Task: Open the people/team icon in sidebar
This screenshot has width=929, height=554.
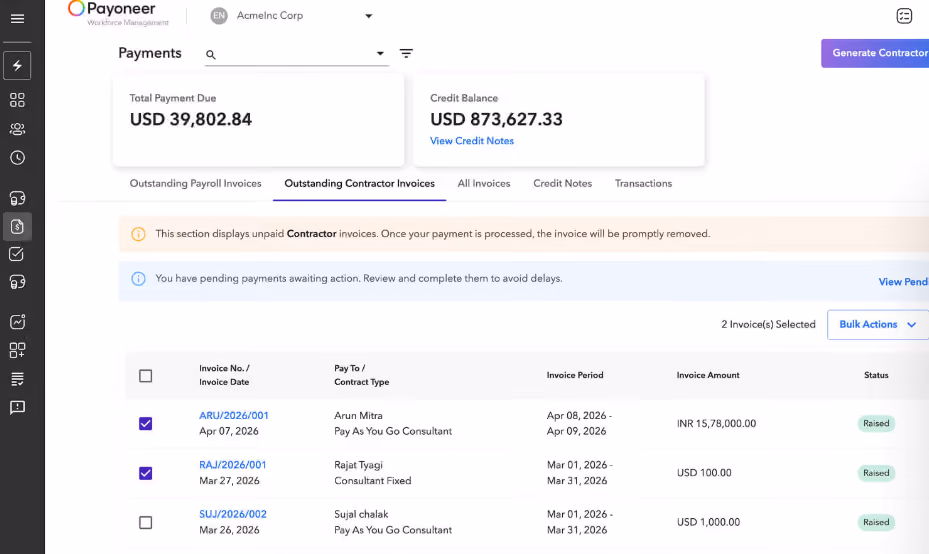Action: [x=17, y=129]
